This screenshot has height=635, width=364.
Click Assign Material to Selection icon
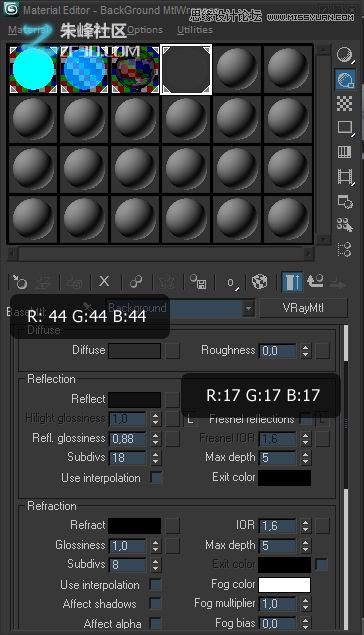pos(74,282)
